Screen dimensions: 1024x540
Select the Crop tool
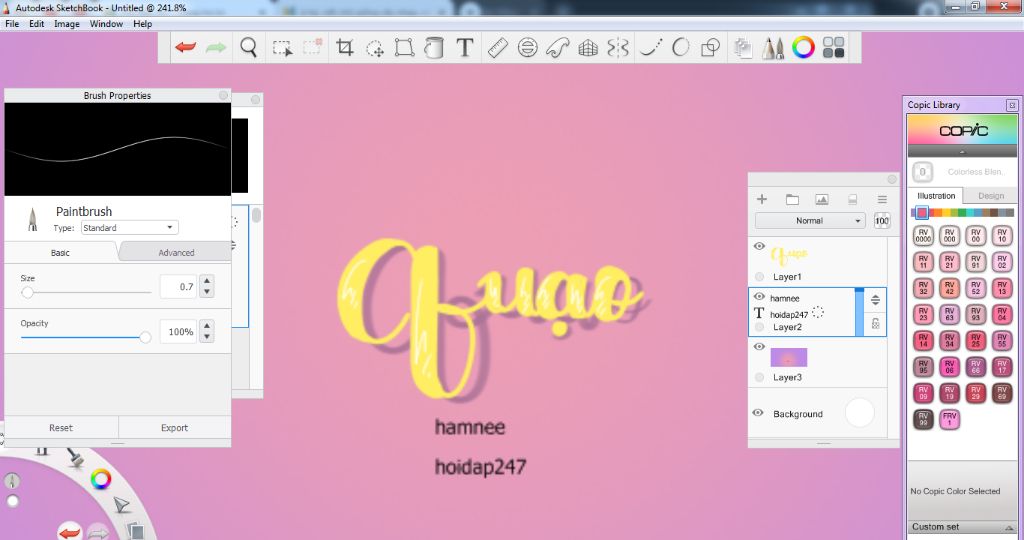coord(345,48)
